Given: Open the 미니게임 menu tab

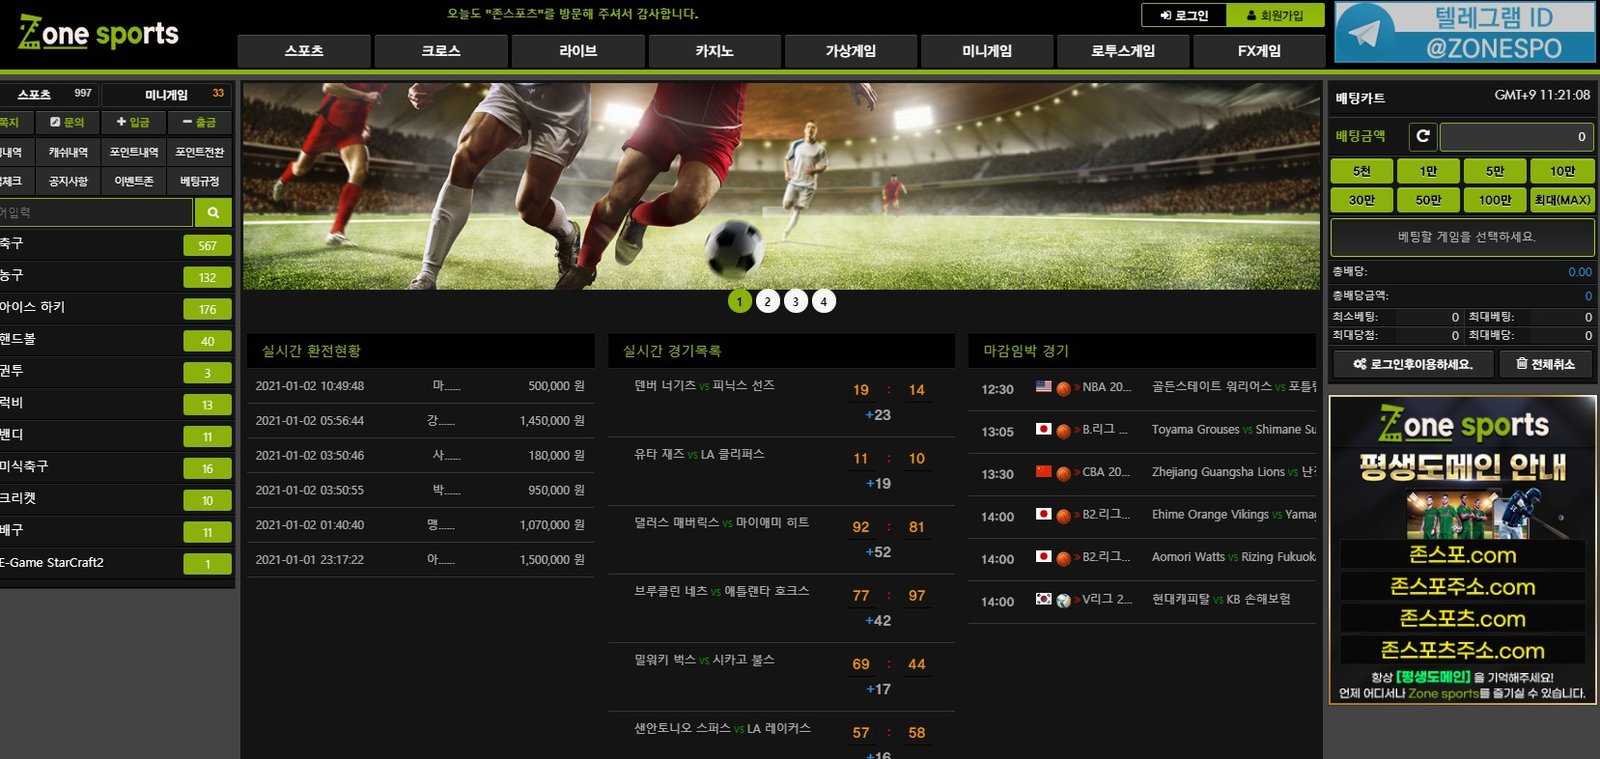Looking at the screenshot, I should click(987, 50).
